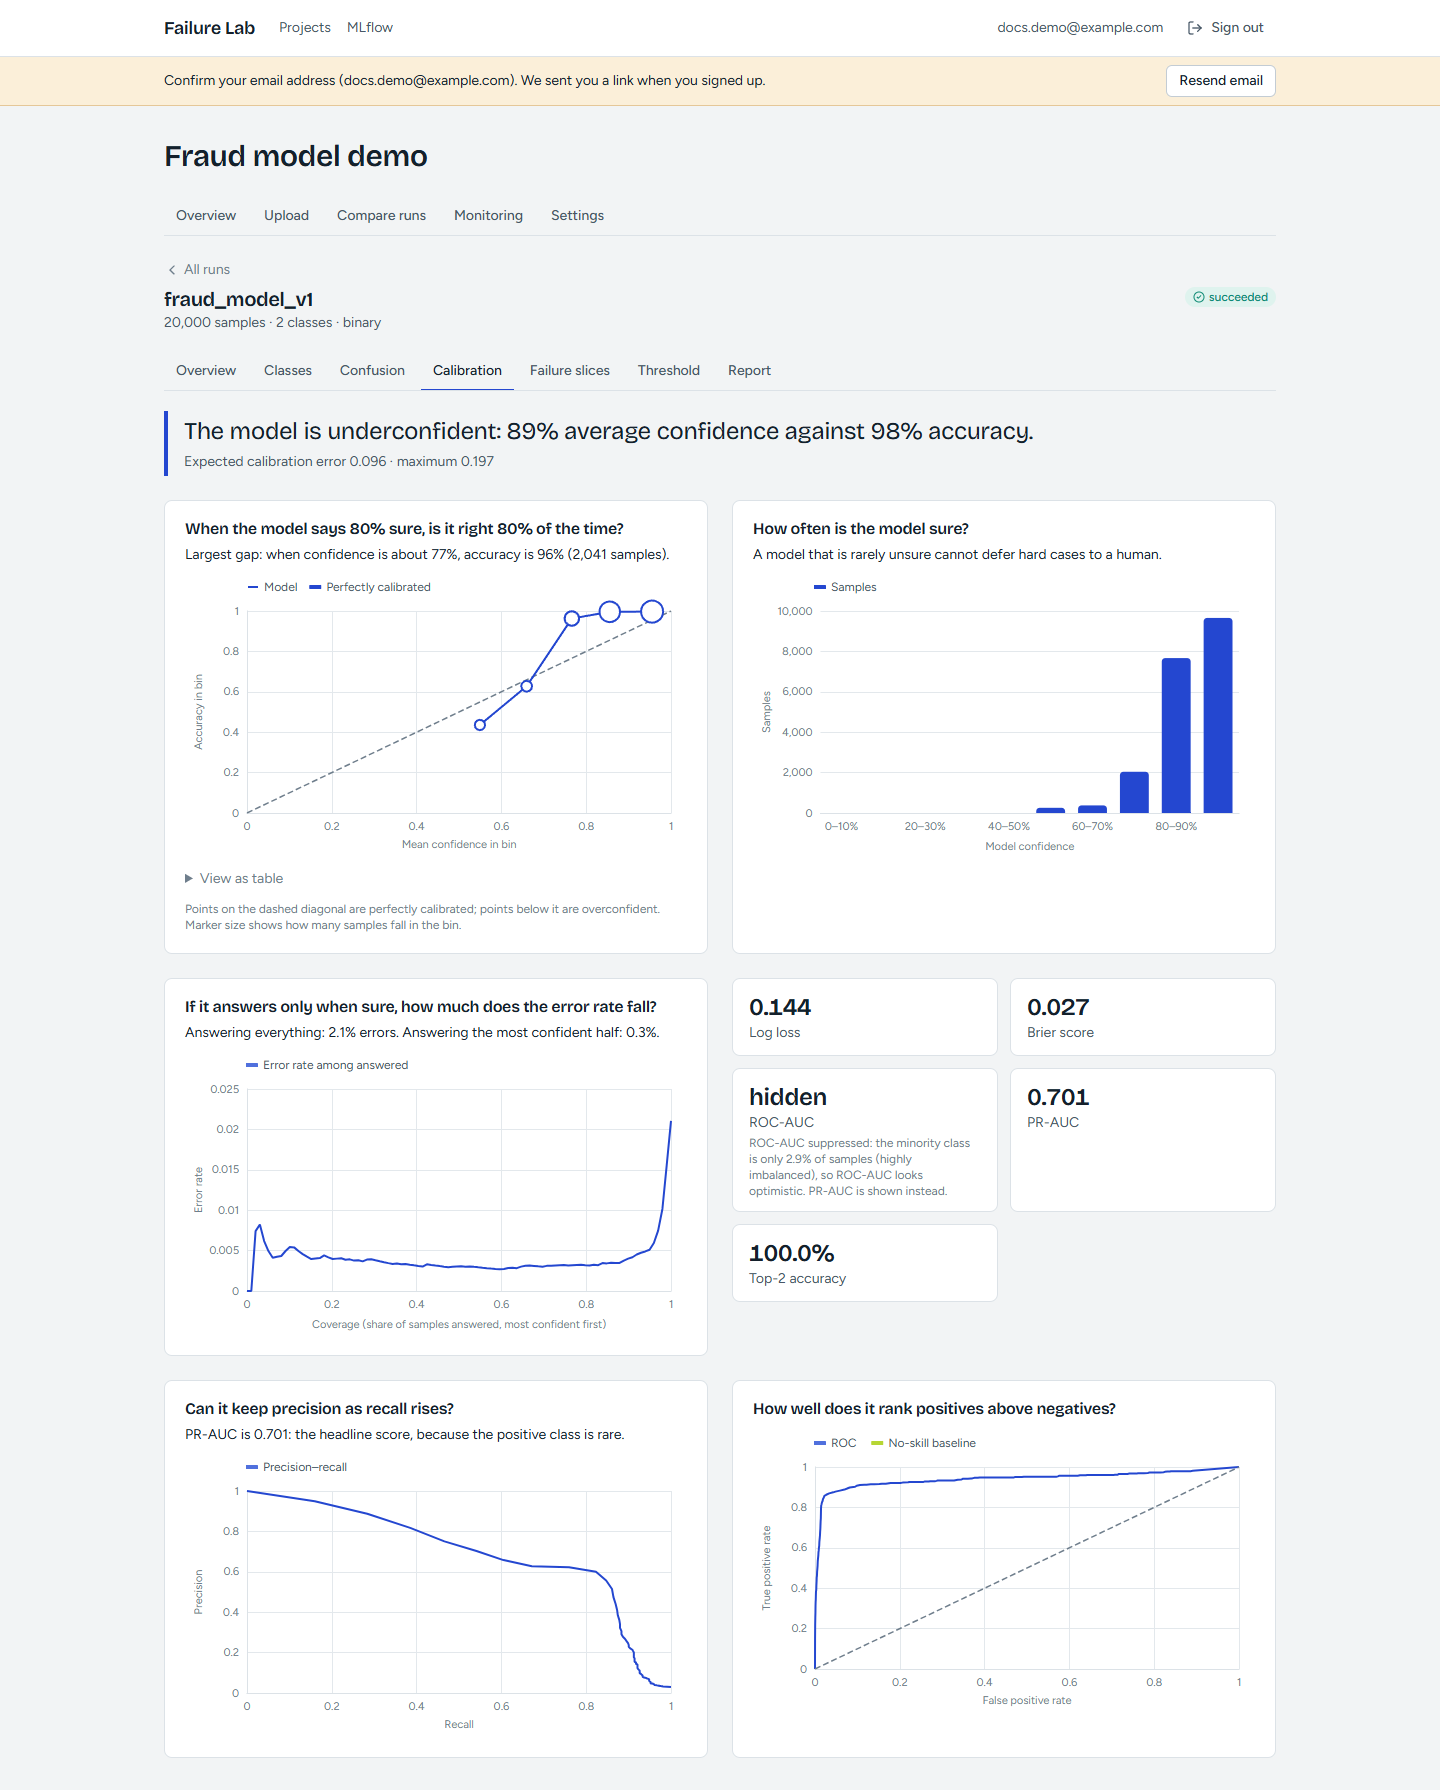Open the Projects link
The height and width of the screenshot is (1790, 1440).
pyautogui.click(x=305, y=28)
